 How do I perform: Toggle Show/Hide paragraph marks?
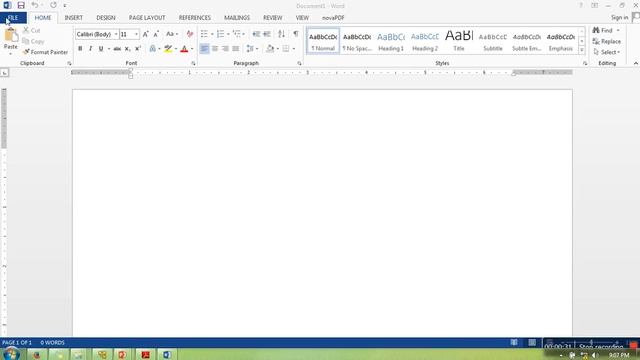click(296, 34)
